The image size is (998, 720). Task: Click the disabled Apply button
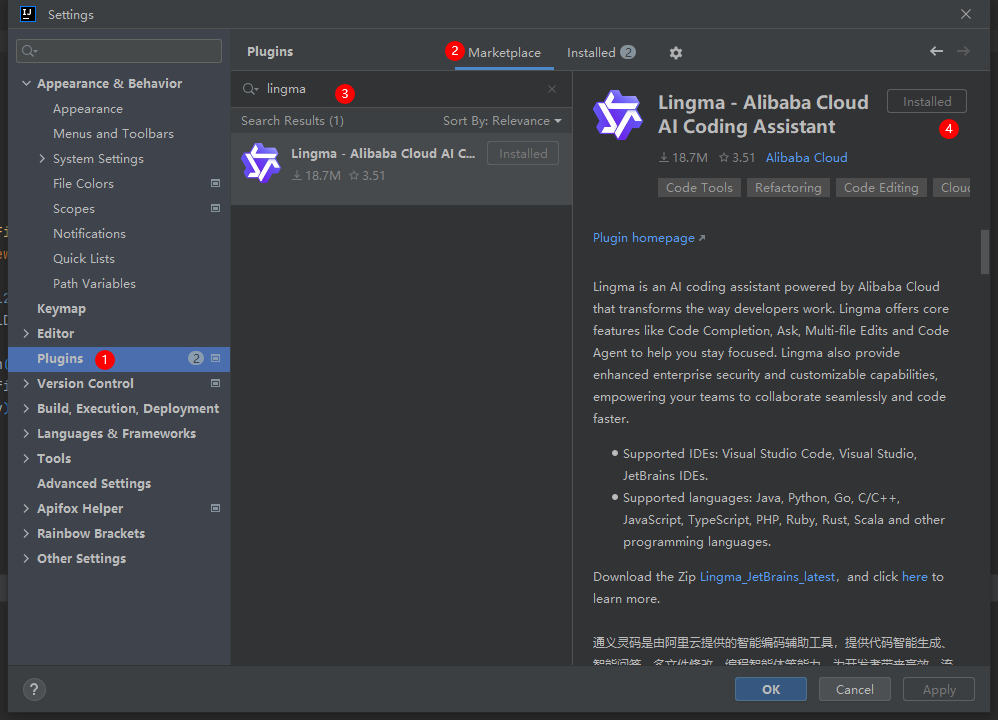click(x=939, y=689)
